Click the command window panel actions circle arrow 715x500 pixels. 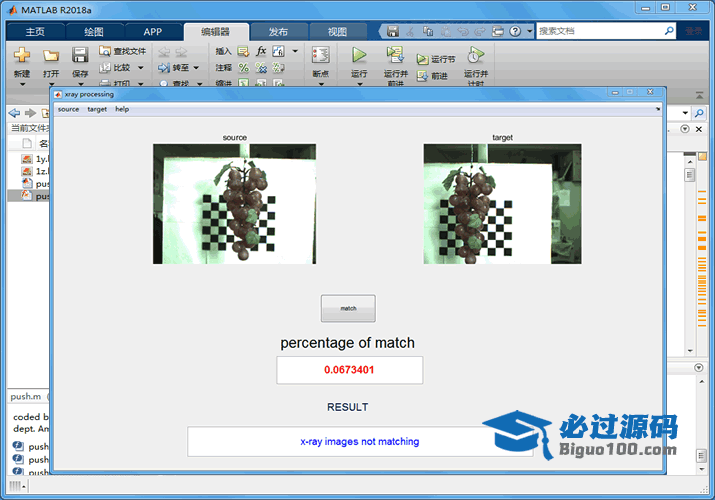[699, 367]
